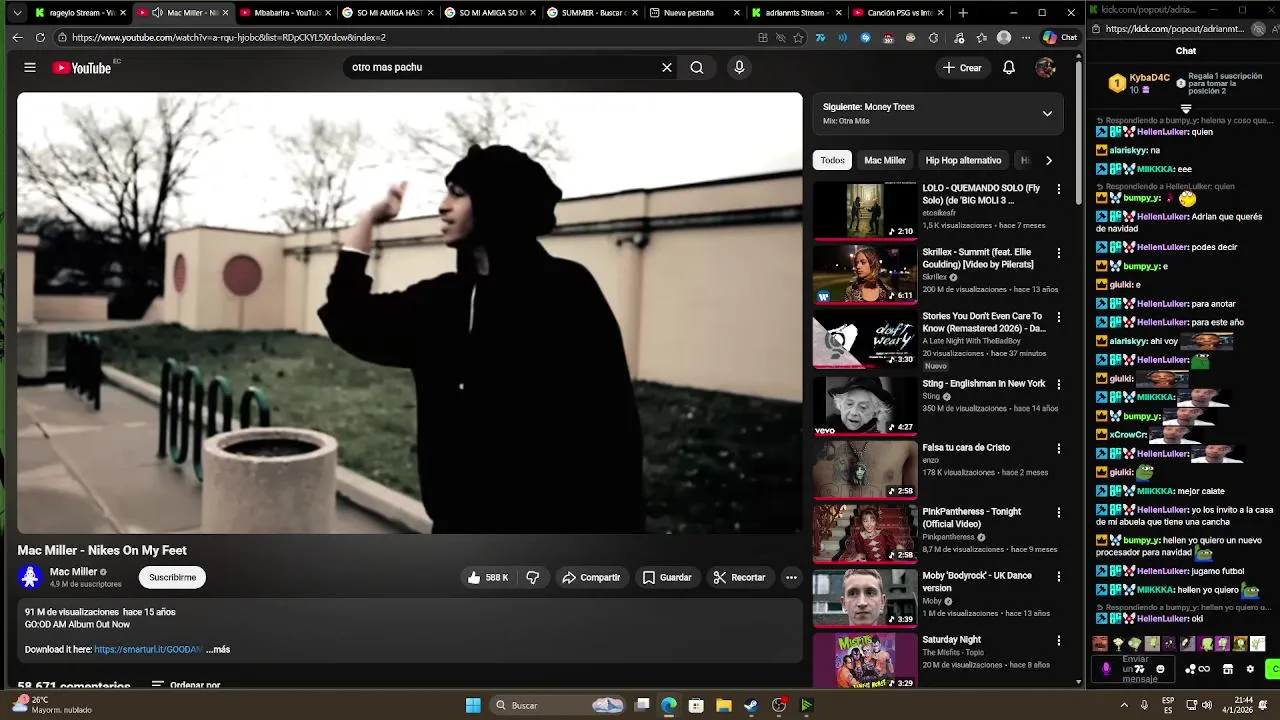Open options for PinkPantheress Tonight video
This screenshot has width=1280, height=720.
click(1059, 512)
